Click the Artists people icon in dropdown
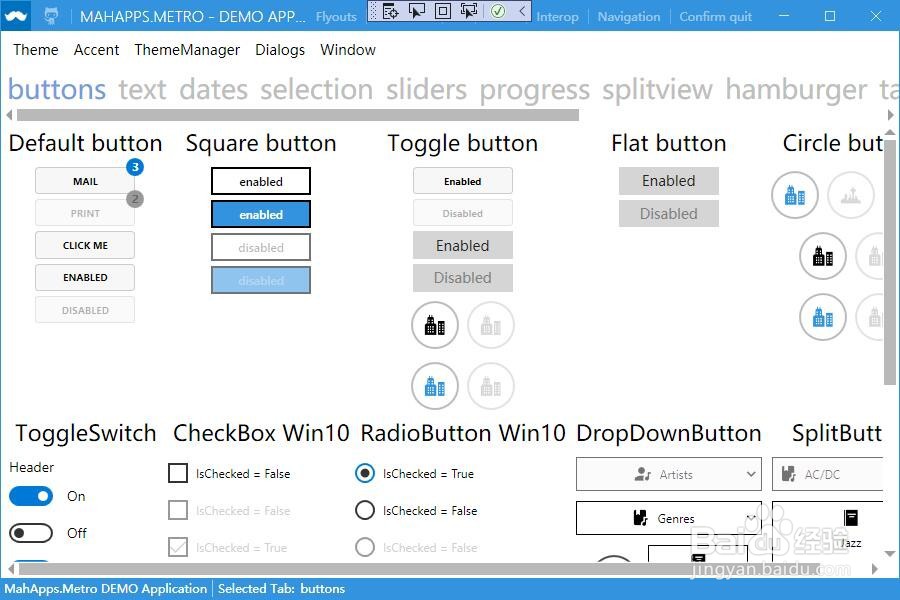The width and height of the screenshot is (900, 600). (x=642, y=474)
